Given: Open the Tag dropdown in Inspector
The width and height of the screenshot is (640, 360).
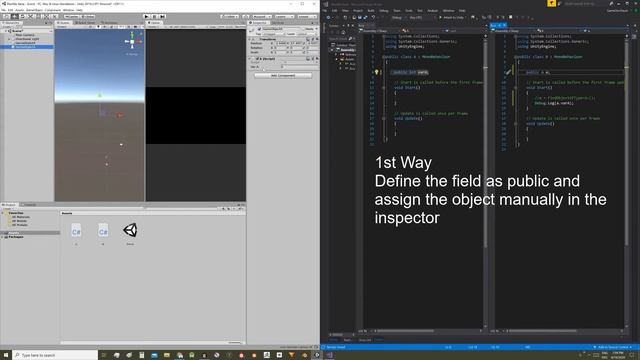Looking at the screenshot, I should click(x=273, y=34).
